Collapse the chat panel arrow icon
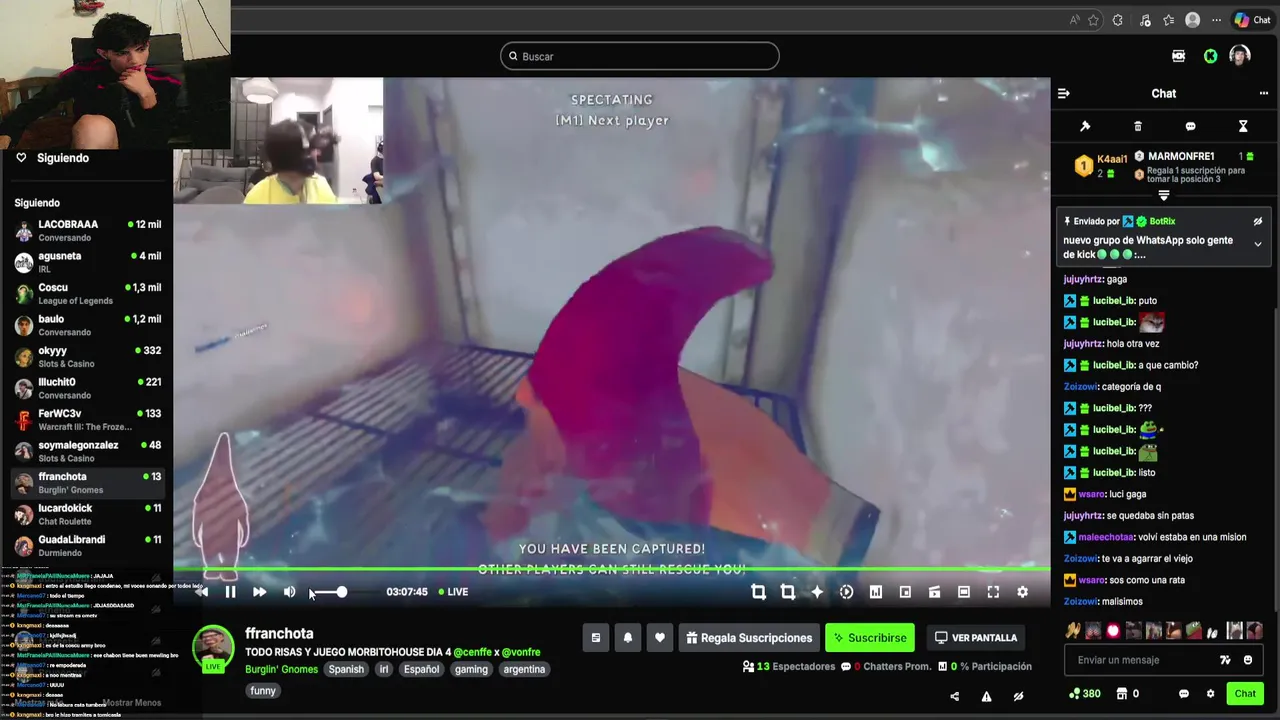This screenshot has width=1280, height=720. click(1064, 93)
